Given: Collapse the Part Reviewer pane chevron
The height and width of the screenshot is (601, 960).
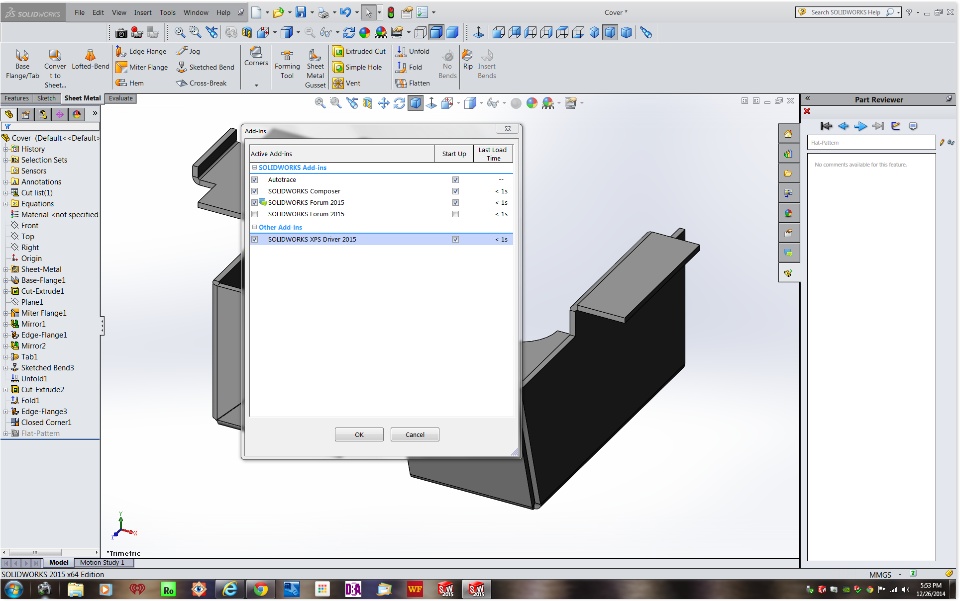Looking at the screenshot, I should click(808, 99).
